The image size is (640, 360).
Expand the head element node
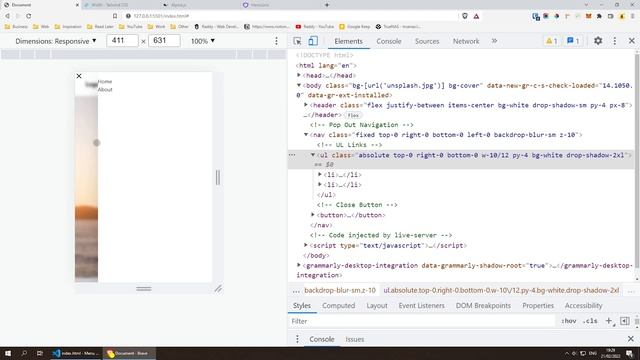tap(299, 75)
